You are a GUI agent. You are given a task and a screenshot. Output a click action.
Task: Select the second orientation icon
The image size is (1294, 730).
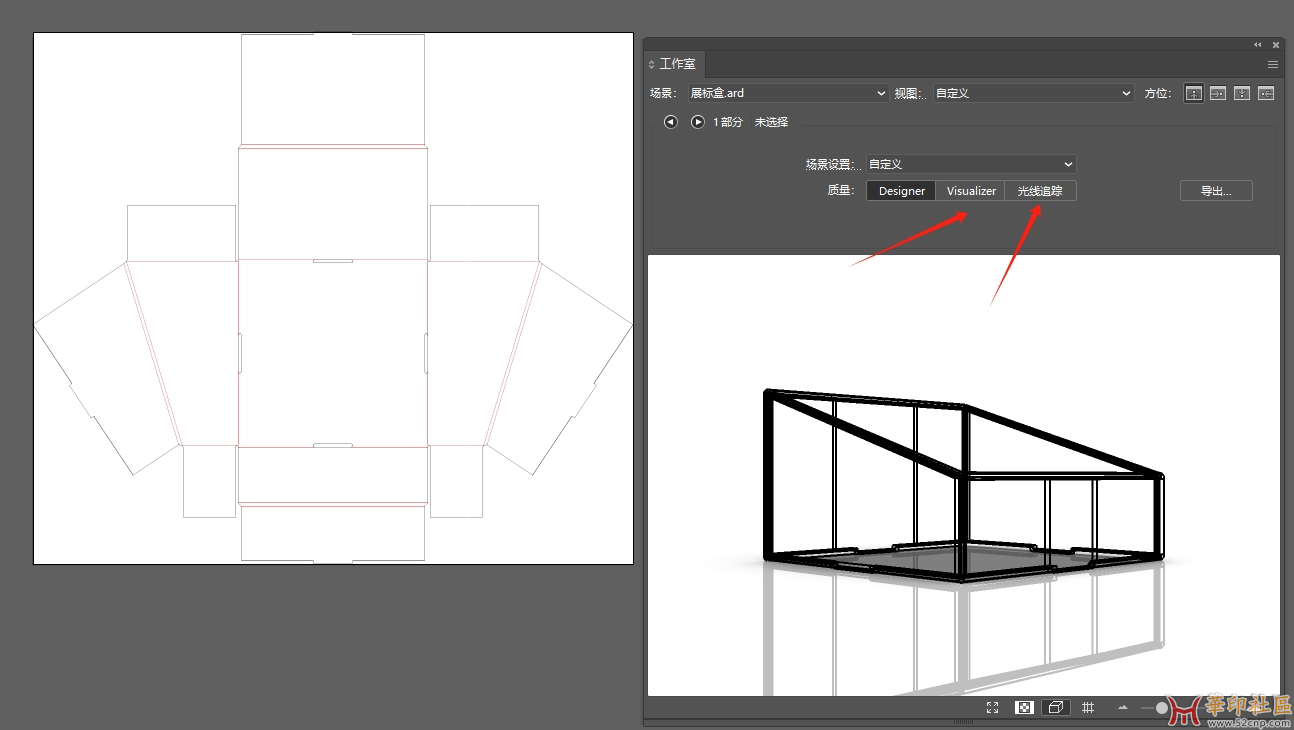click(1217, 93)
